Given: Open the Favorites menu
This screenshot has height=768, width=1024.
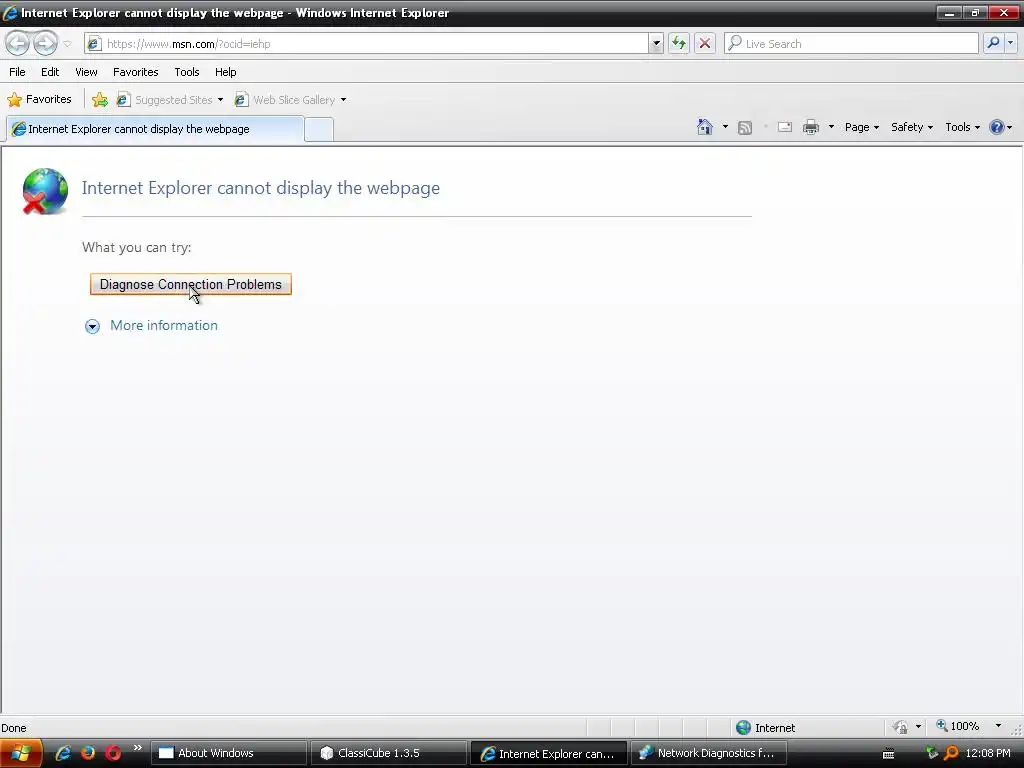Looking at the screenshot, I should (x=135, y=72).
